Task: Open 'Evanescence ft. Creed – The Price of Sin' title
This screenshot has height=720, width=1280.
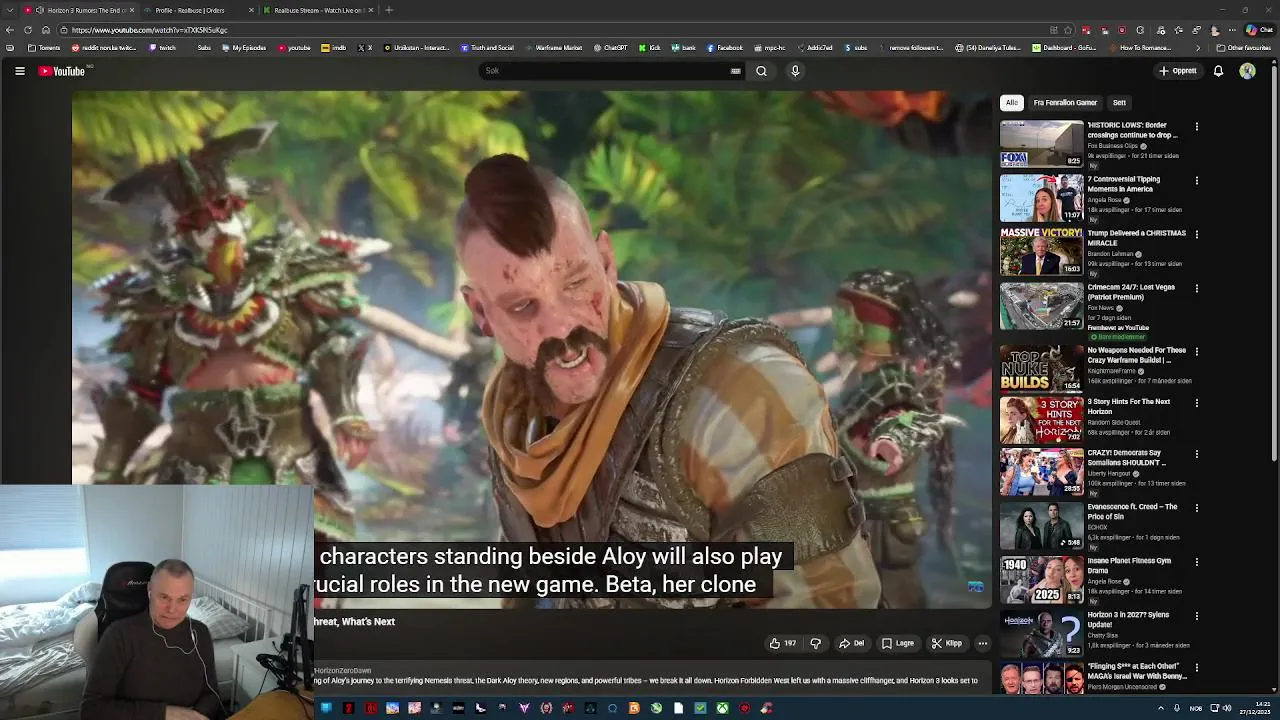Action: point(1133,512)
